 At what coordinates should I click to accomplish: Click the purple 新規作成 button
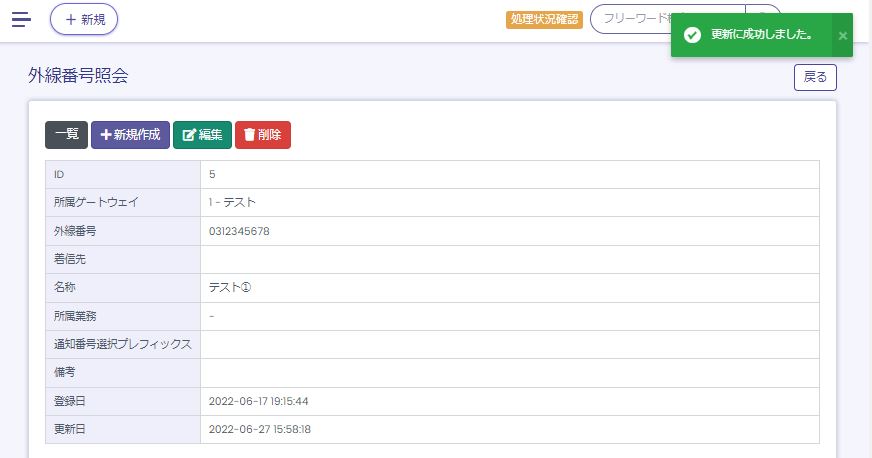click(x=130, y=135)
